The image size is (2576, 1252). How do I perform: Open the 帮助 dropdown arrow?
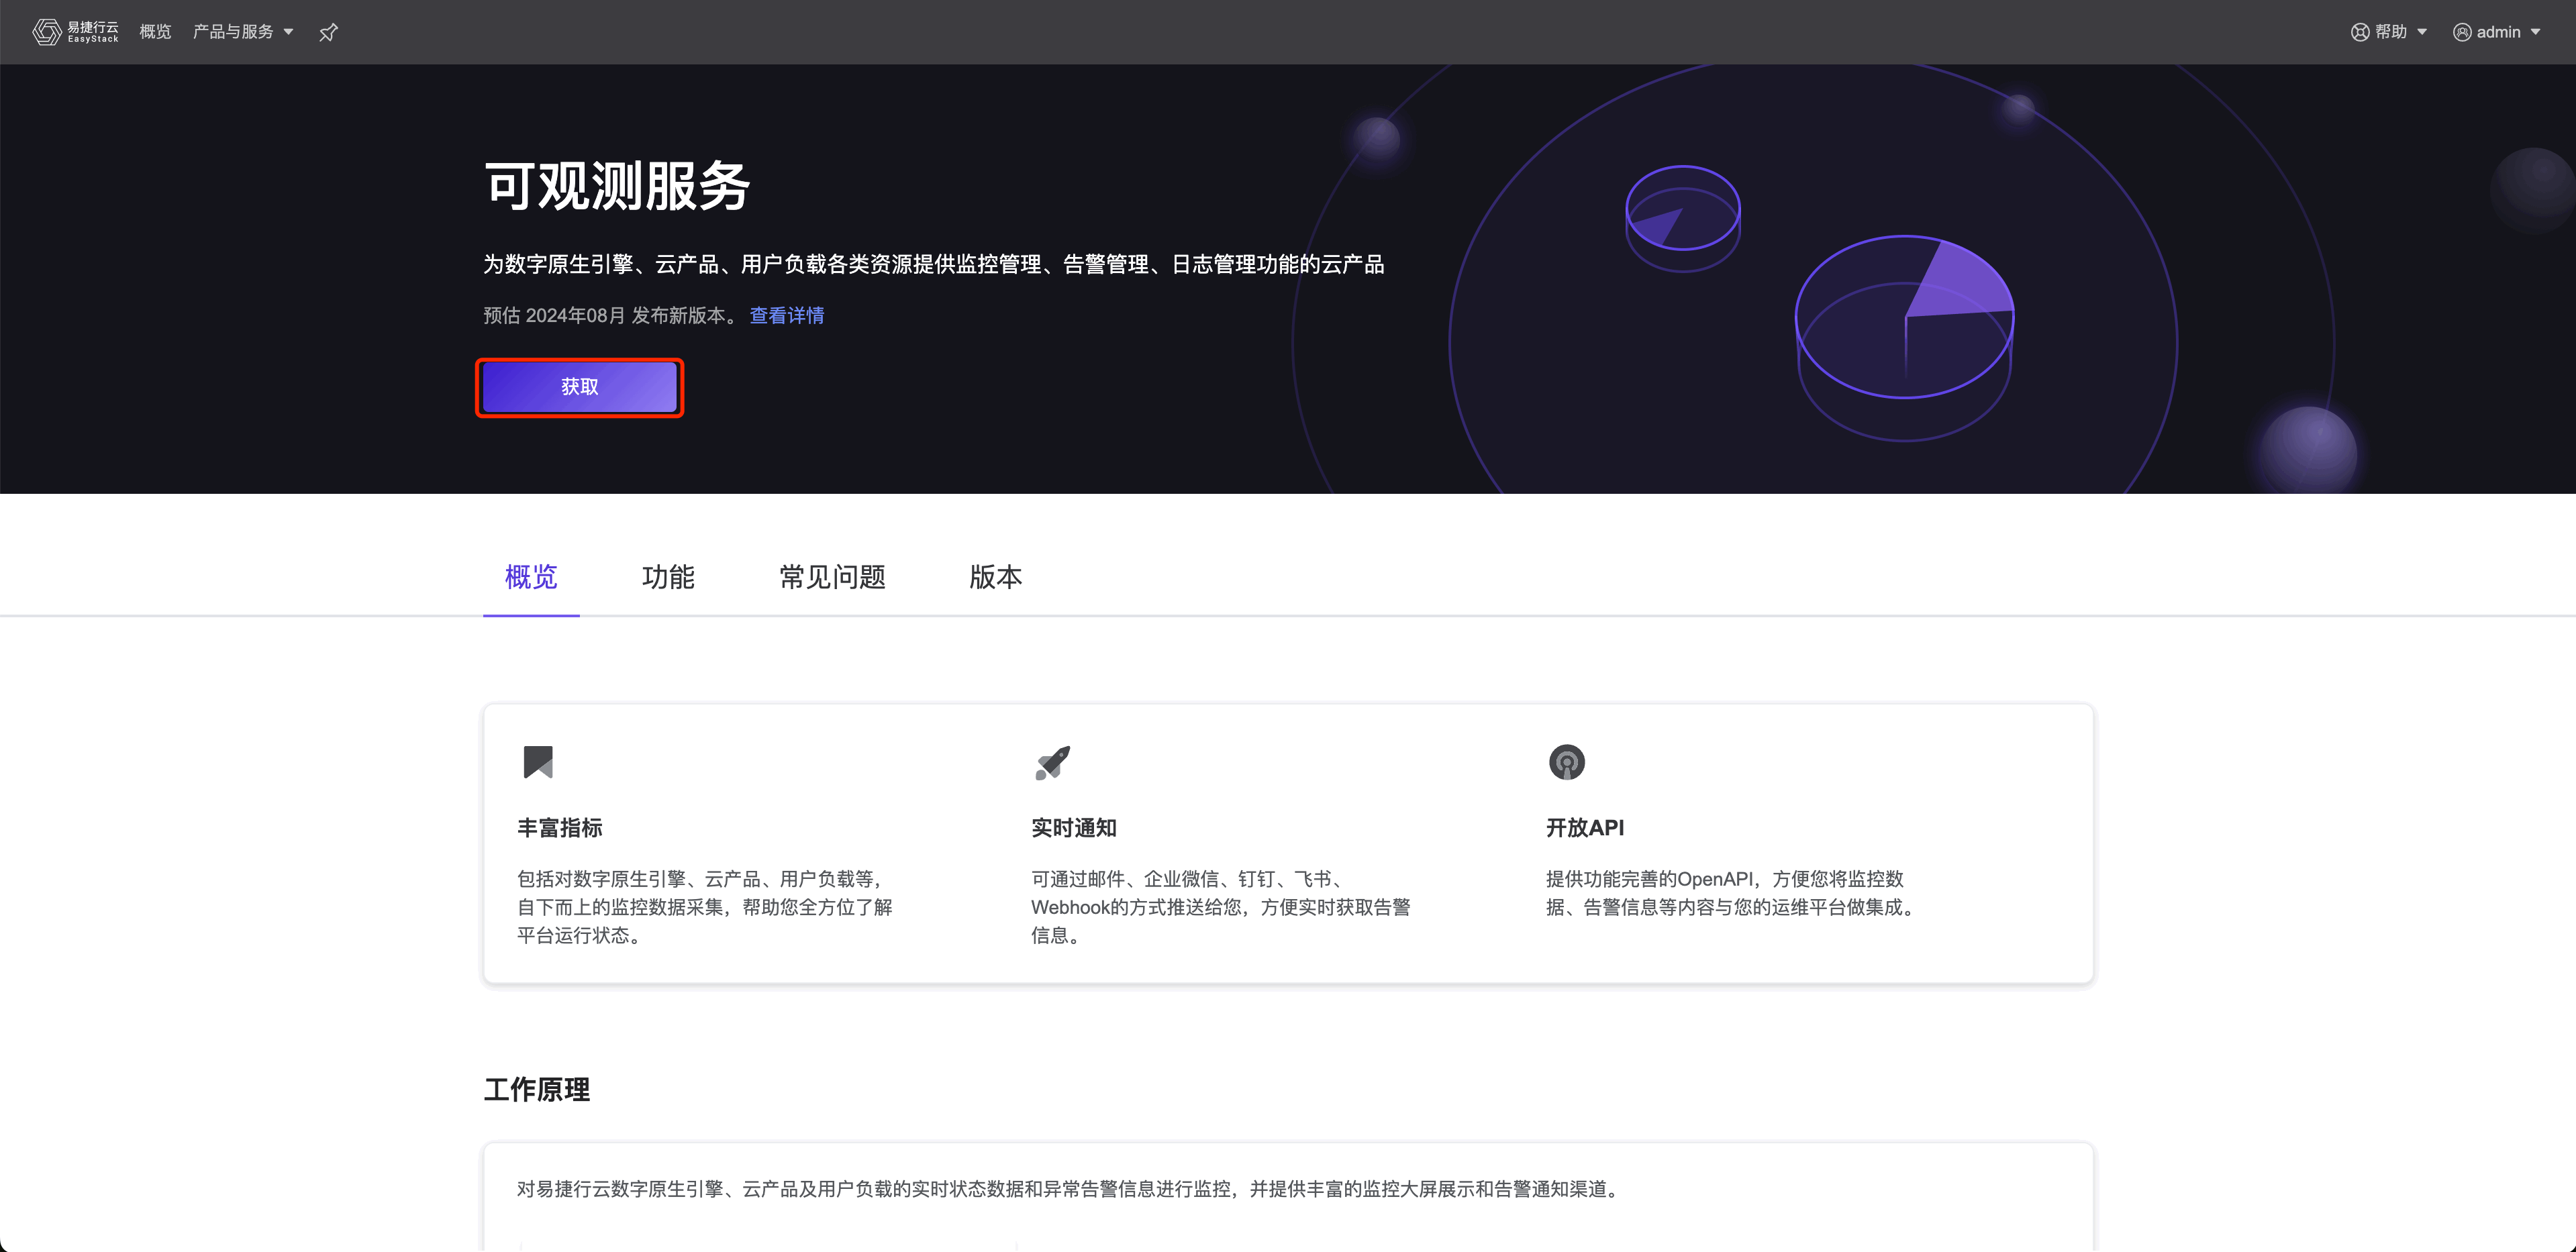pyautogui.click(x=2422, y=32)
